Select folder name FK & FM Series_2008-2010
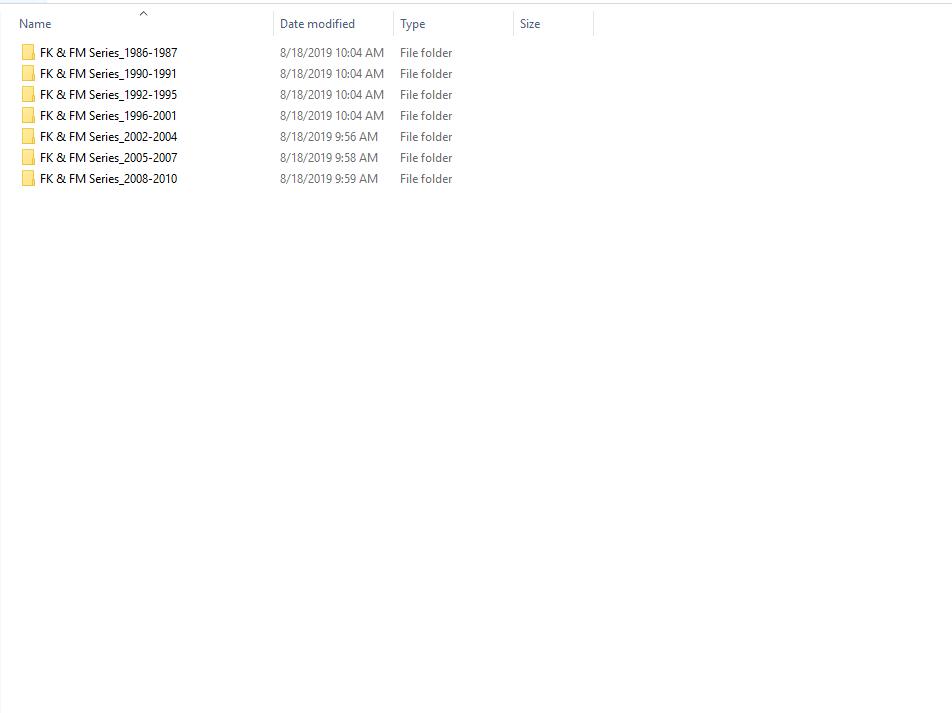Image resolution: width=952 pixels, height=713 pixels. 109,179
